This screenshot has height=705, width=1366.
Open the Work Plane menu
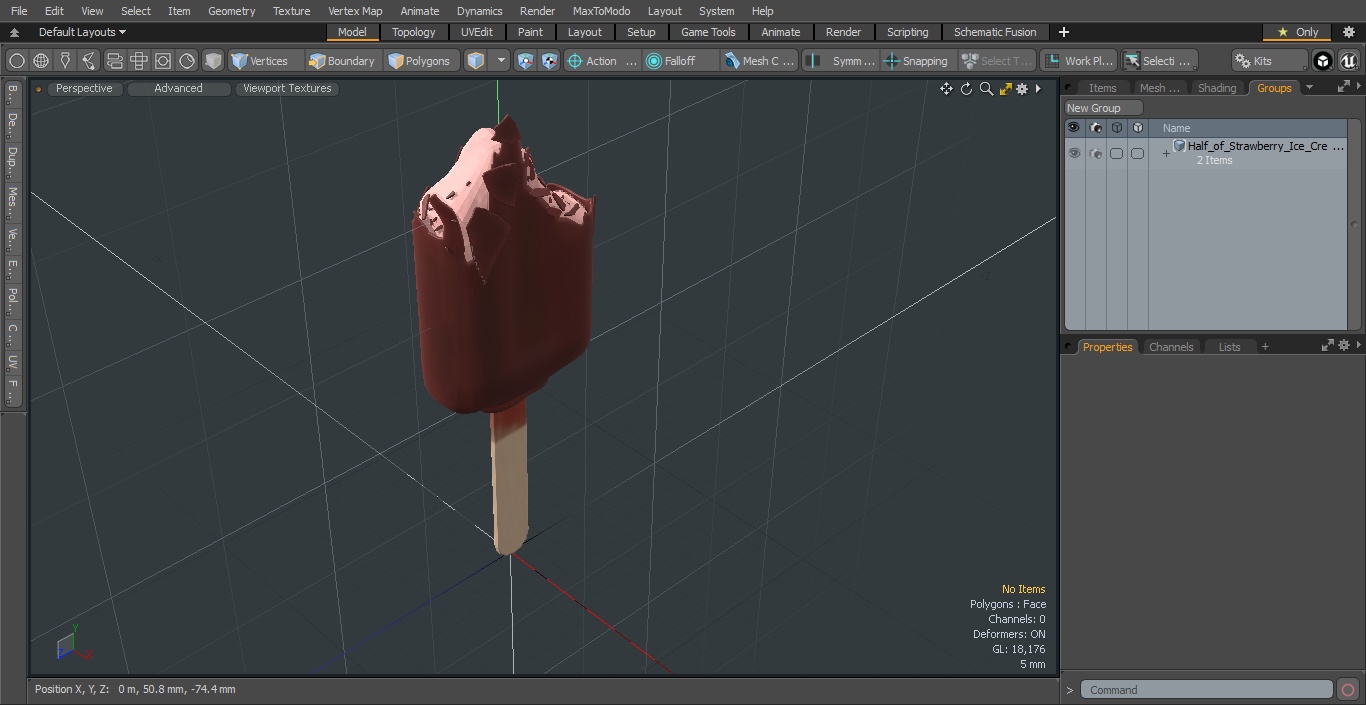click(1079, 61)
